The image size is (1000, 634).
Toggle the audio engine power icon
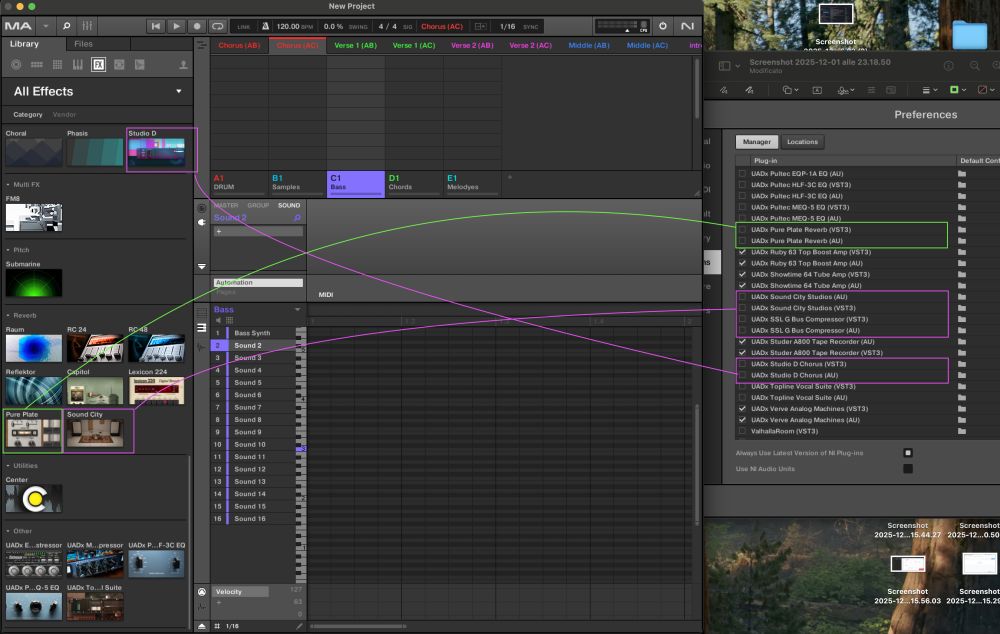[x=663, y=26]
